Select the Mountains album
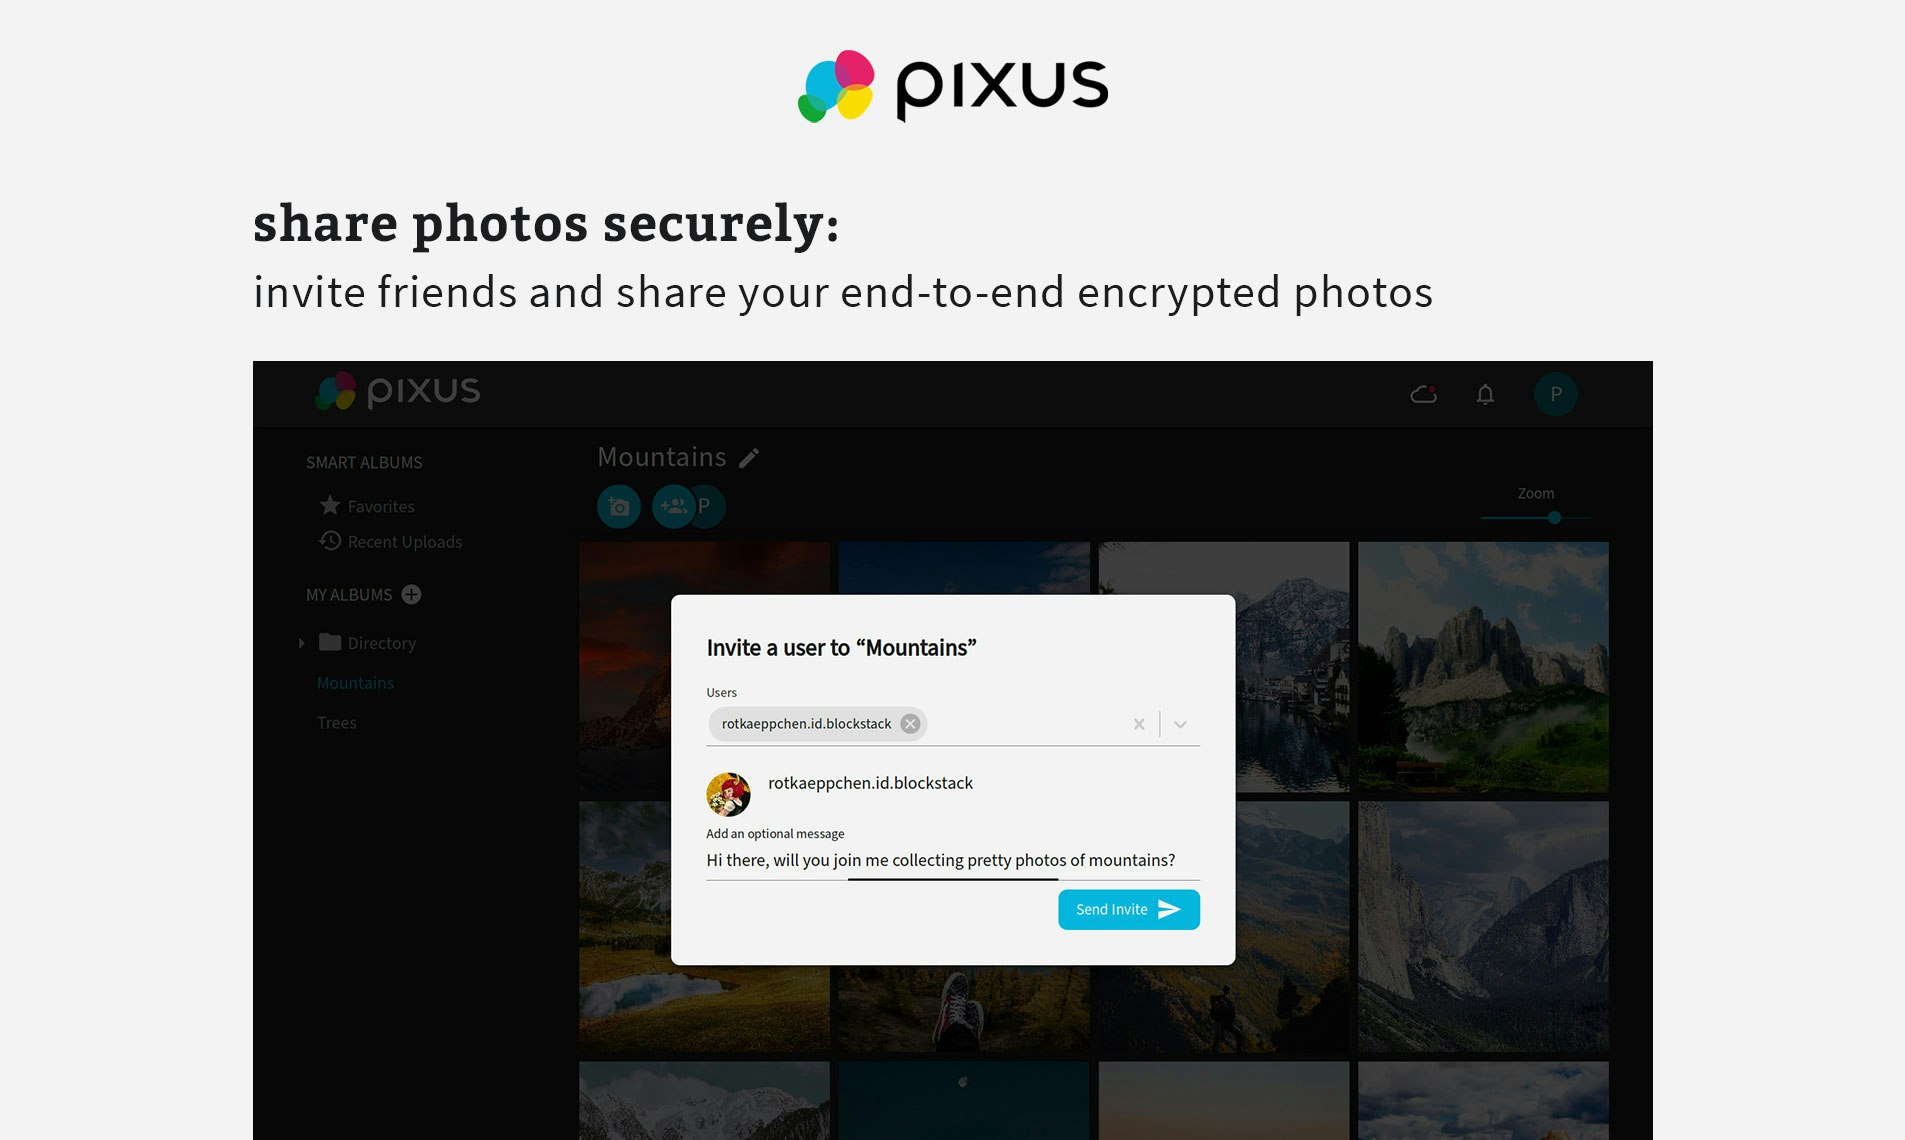Screen dimensions: 1905x1140 (355, 682)
